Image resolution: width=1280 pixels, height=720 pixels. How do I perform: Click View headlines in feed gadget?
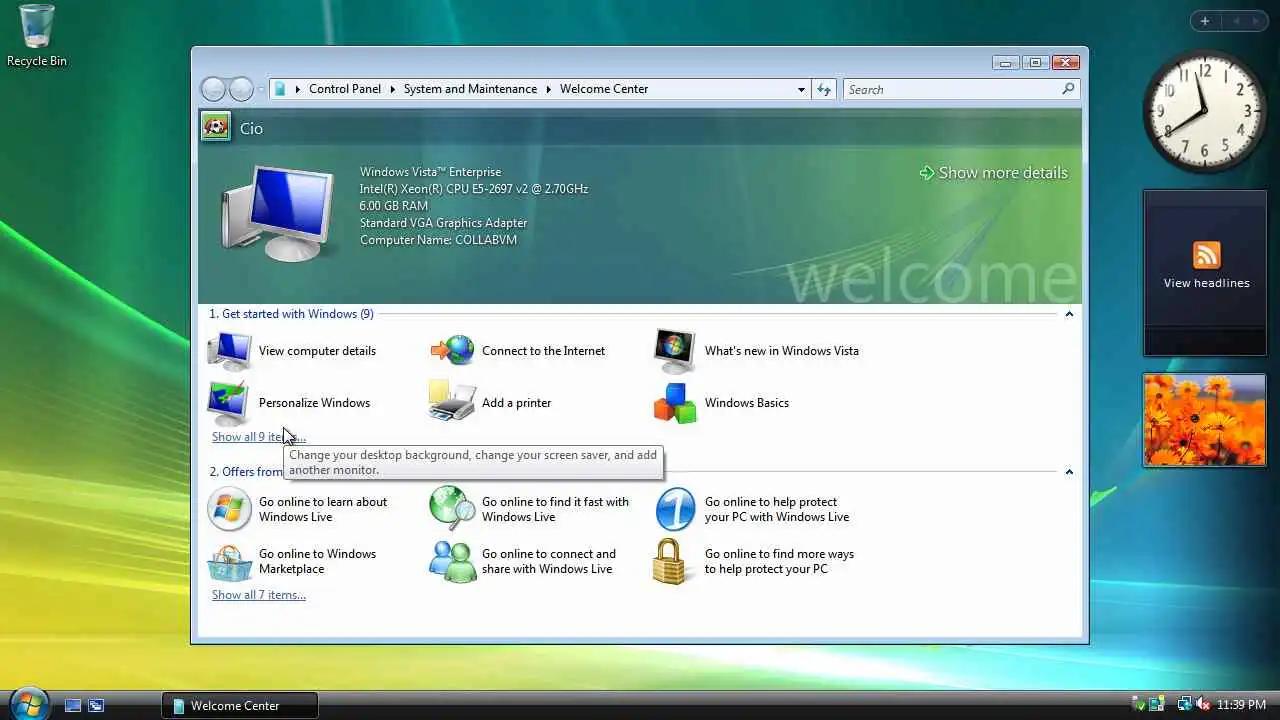coord(1206,283)
